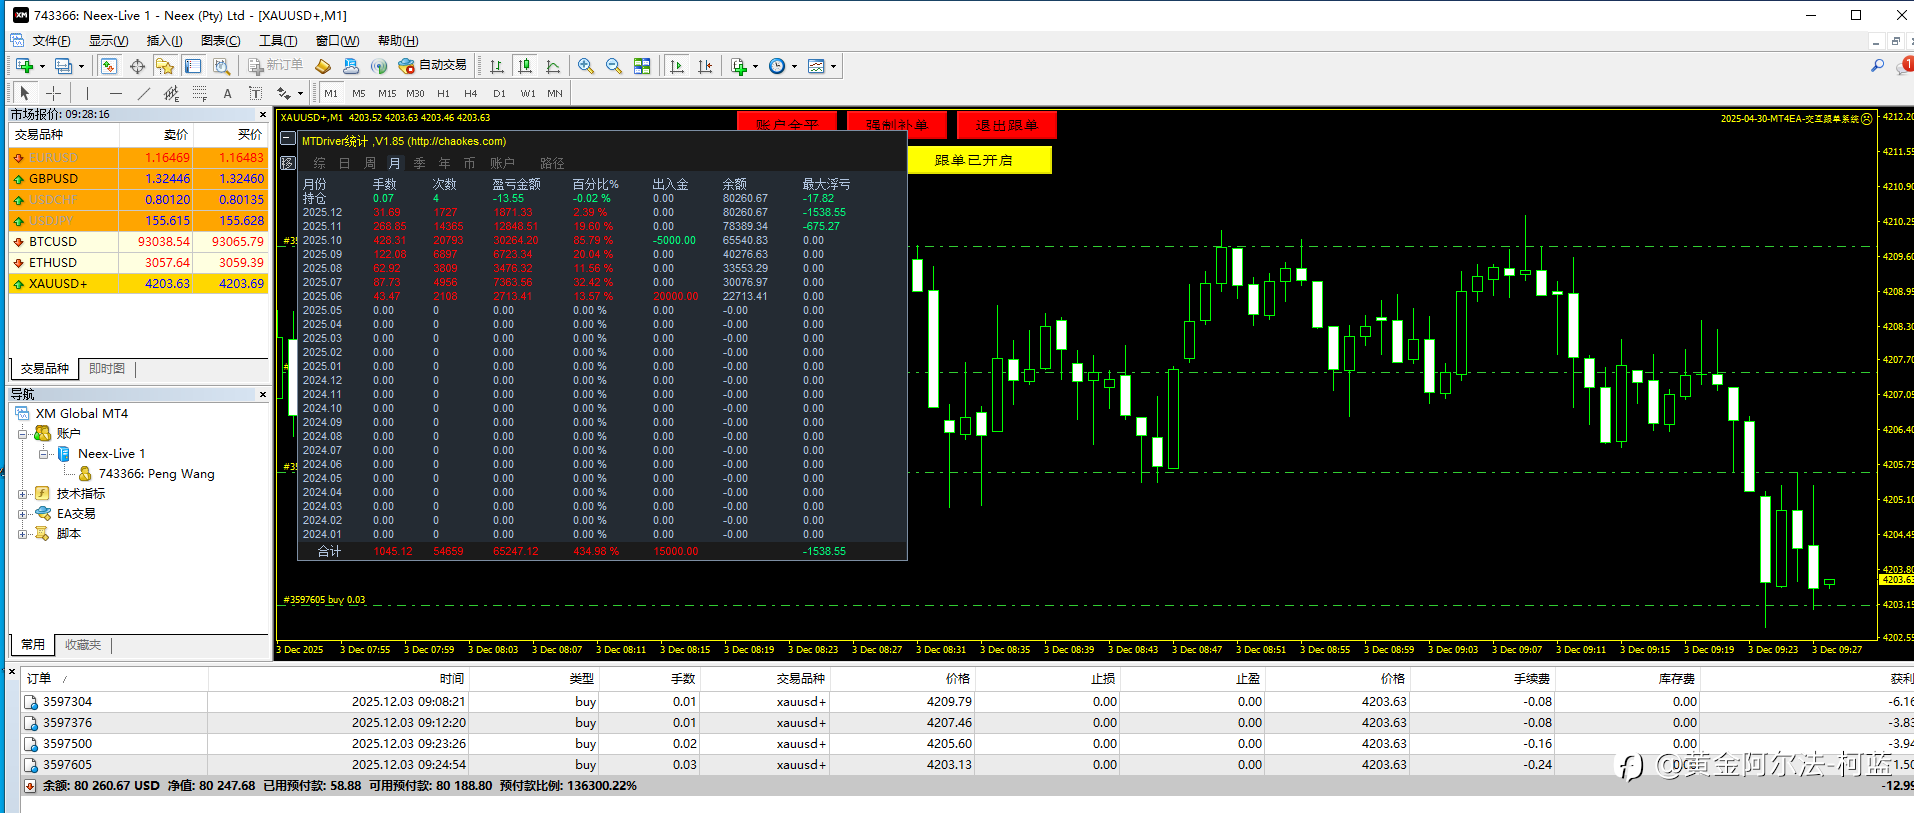This screenshot has width=1914, height=813.
Task: Expand the EA交易 tree node
Action: [23, 514]
